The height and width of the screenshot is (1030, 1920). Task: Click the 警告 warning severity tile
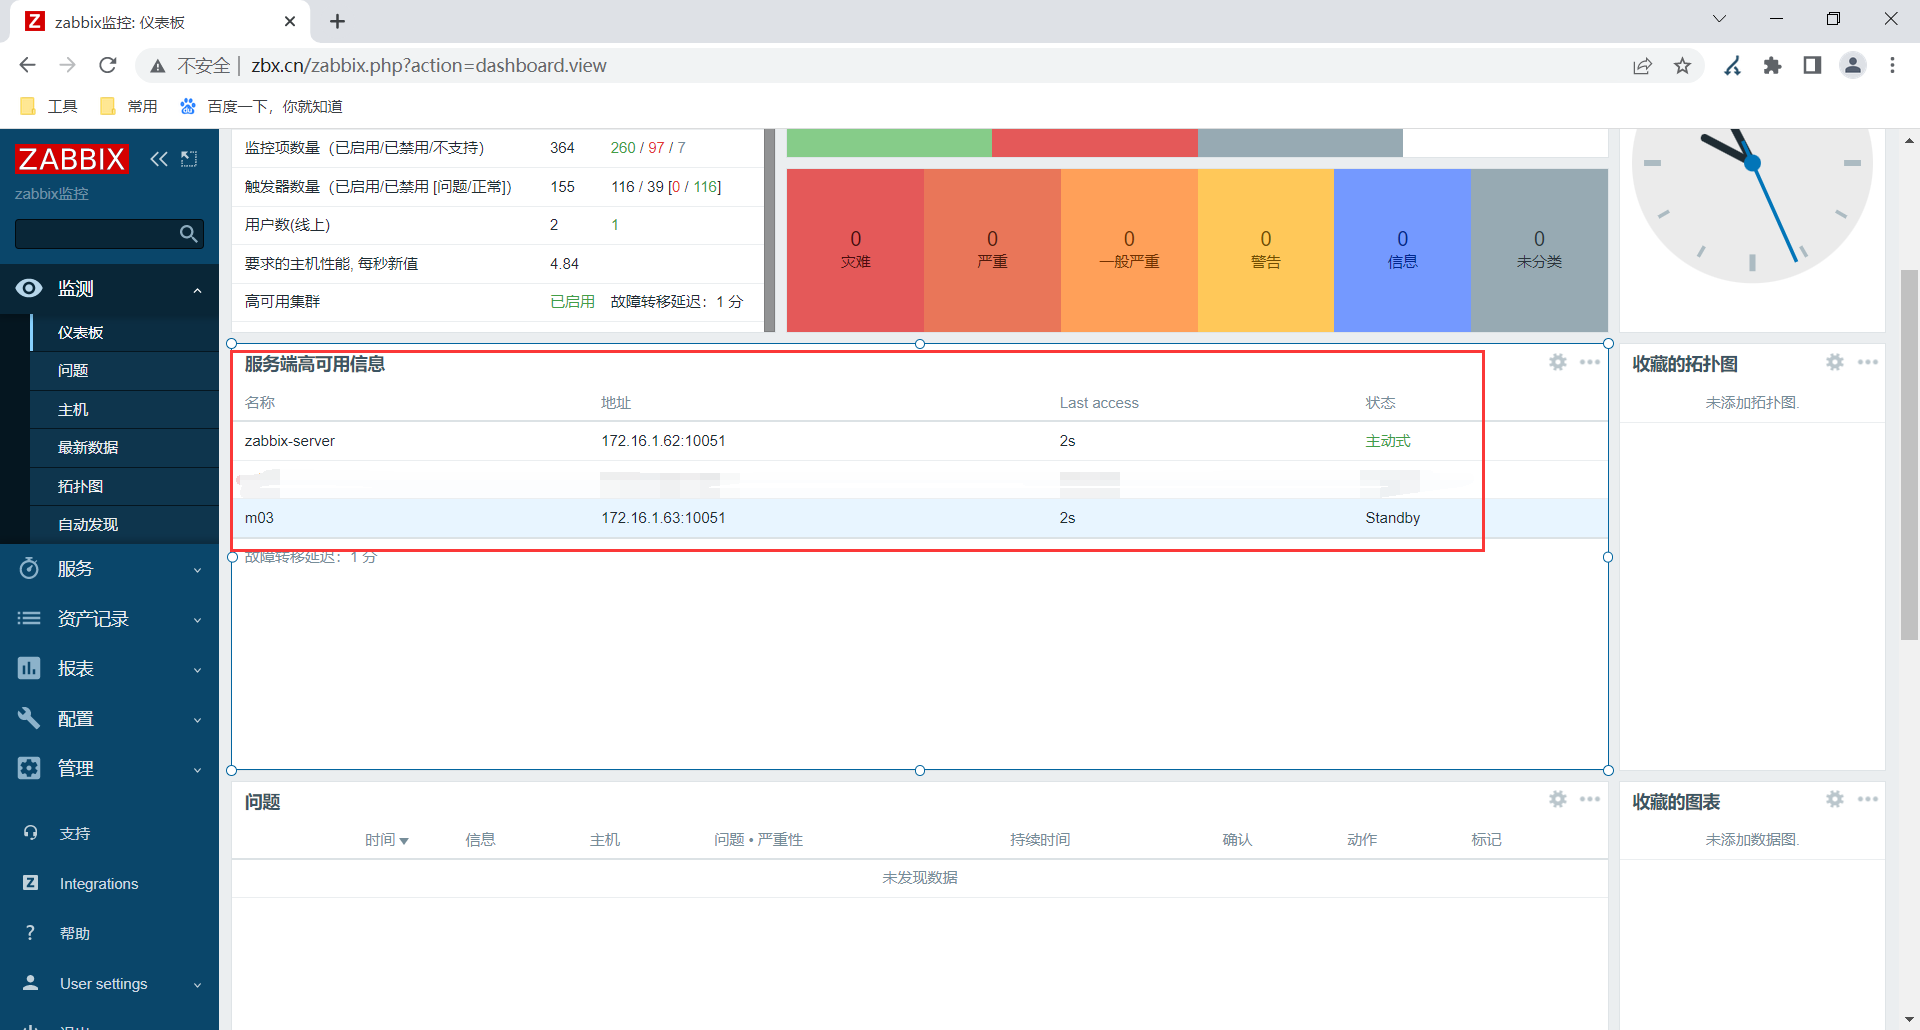(1266, 250)
